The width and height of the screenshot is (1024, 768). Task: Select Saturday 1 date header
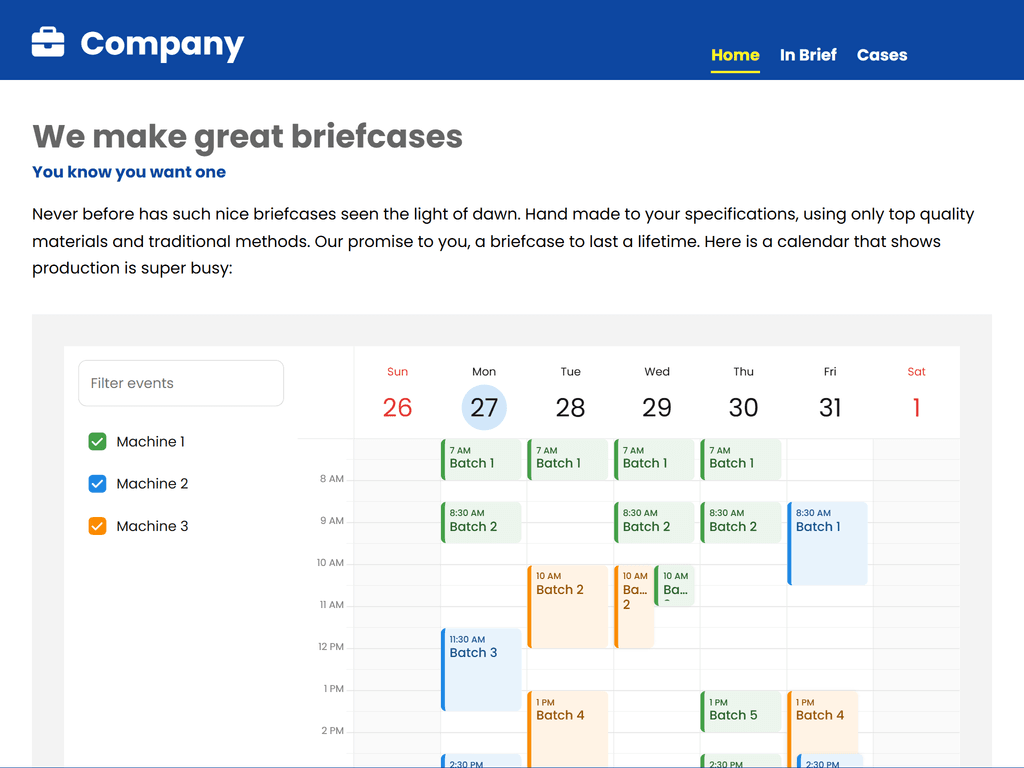(916, 407)
